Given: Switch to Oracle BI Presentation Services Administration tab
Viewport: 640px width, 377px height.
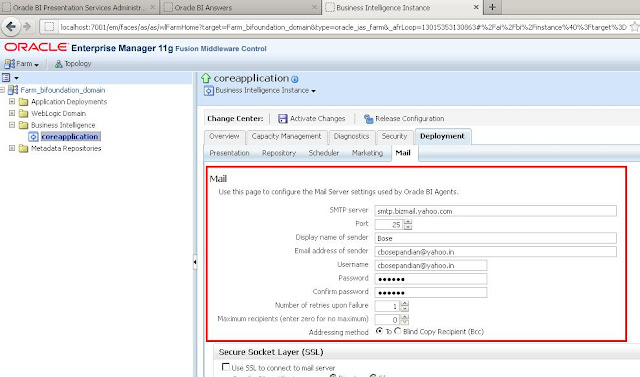Looking at the screenshot, I should pyautogui.click(x=78, y=7).
